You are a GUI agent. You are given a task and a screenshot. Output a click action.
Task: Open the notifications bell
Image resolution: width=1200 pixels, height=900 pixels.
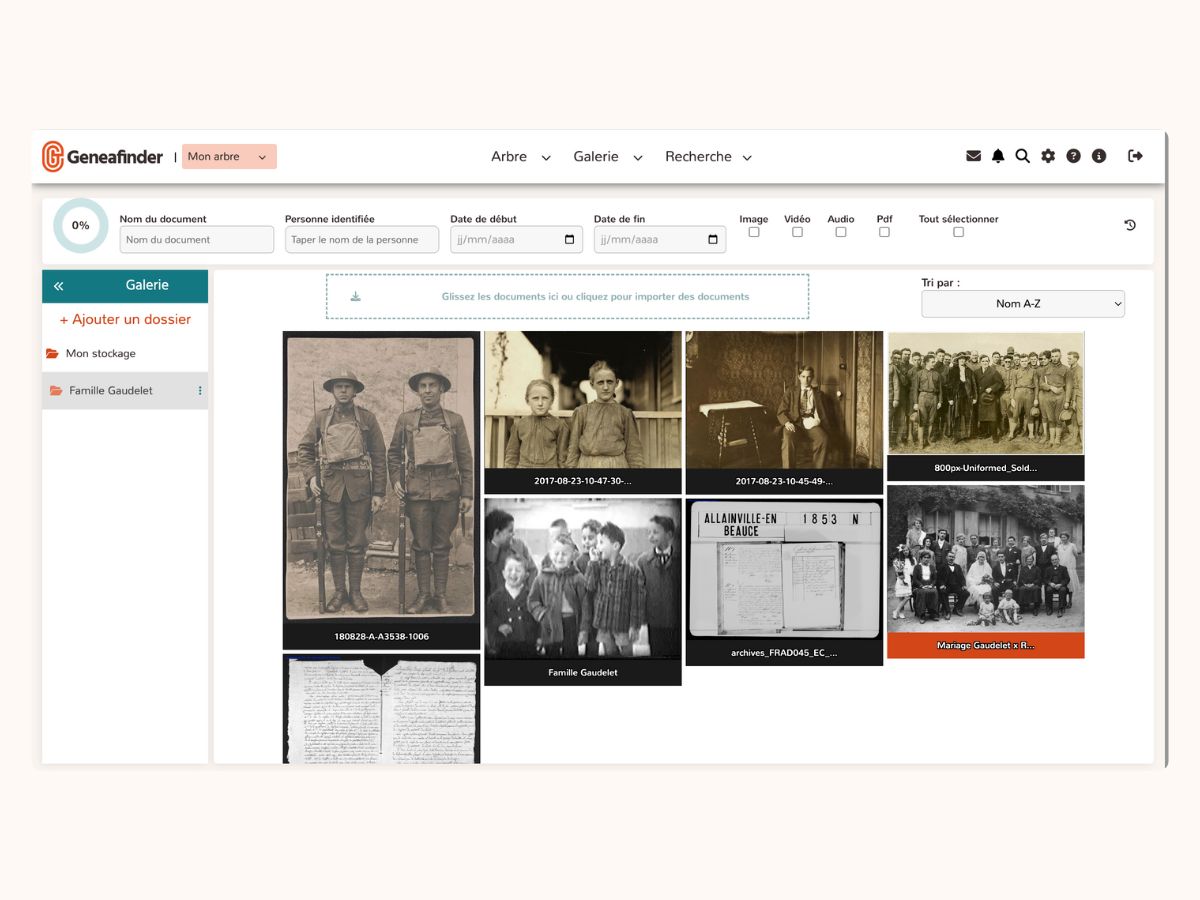pos(997,156)
